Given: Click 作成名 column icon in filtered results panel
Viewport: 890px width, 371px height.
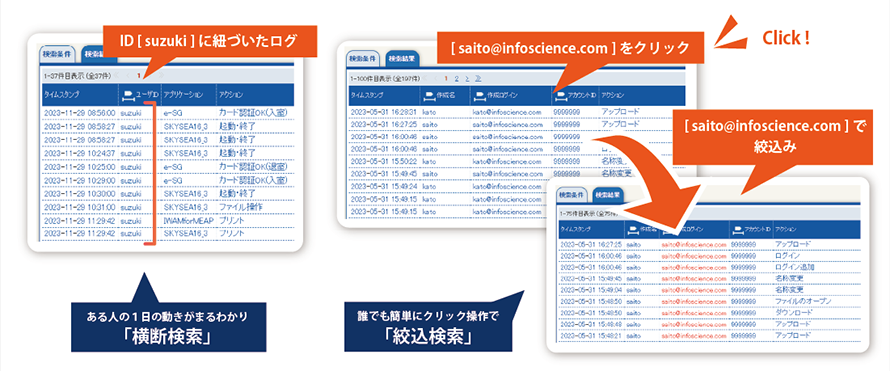Looking at the screenshot, I should click(633, 230).
